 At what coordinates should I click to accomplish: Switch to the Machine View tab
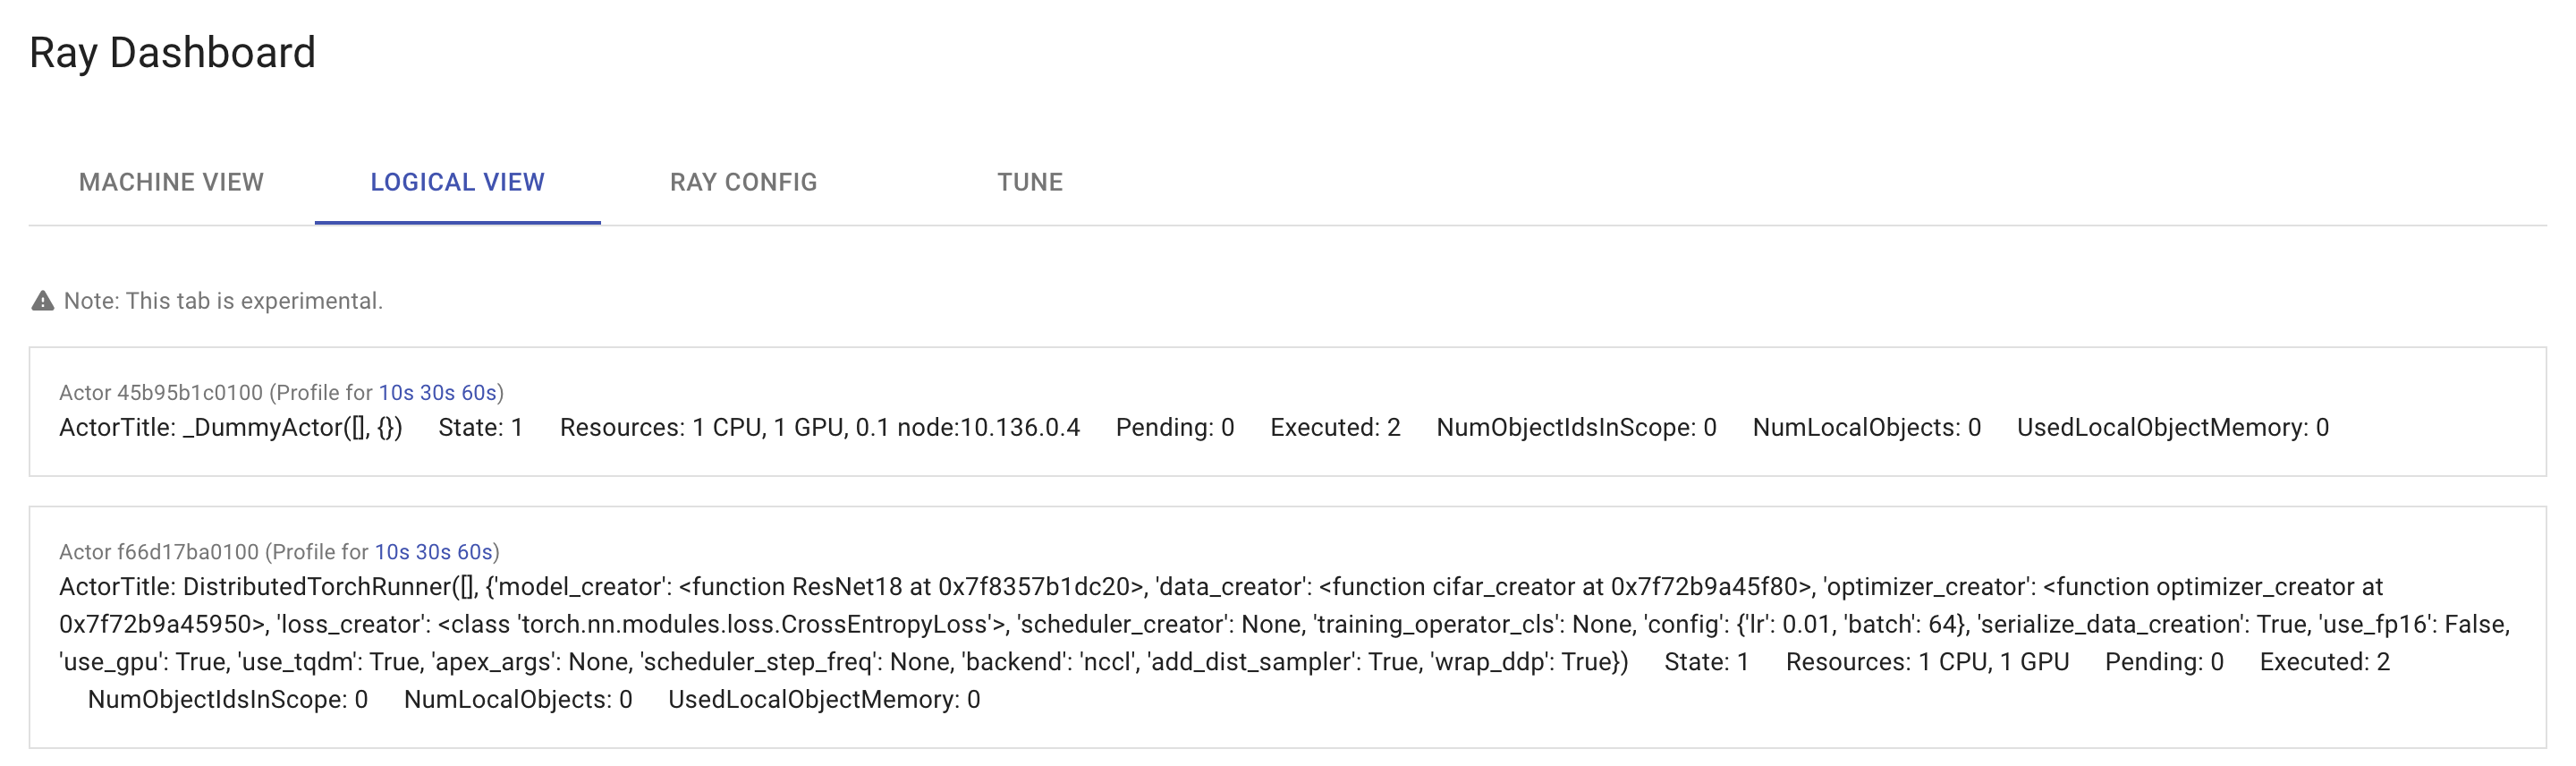[171, 182]
